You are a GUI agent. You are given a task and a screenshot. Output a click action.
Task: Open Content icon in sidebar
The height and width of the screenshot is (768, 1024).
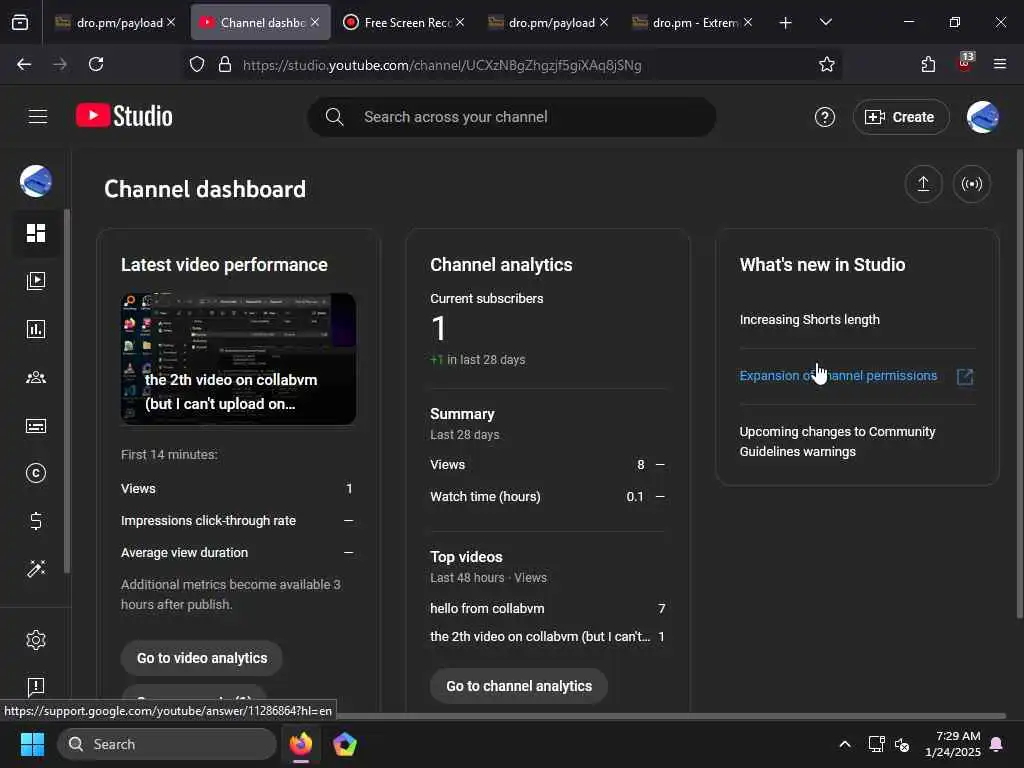click(36, 281)
